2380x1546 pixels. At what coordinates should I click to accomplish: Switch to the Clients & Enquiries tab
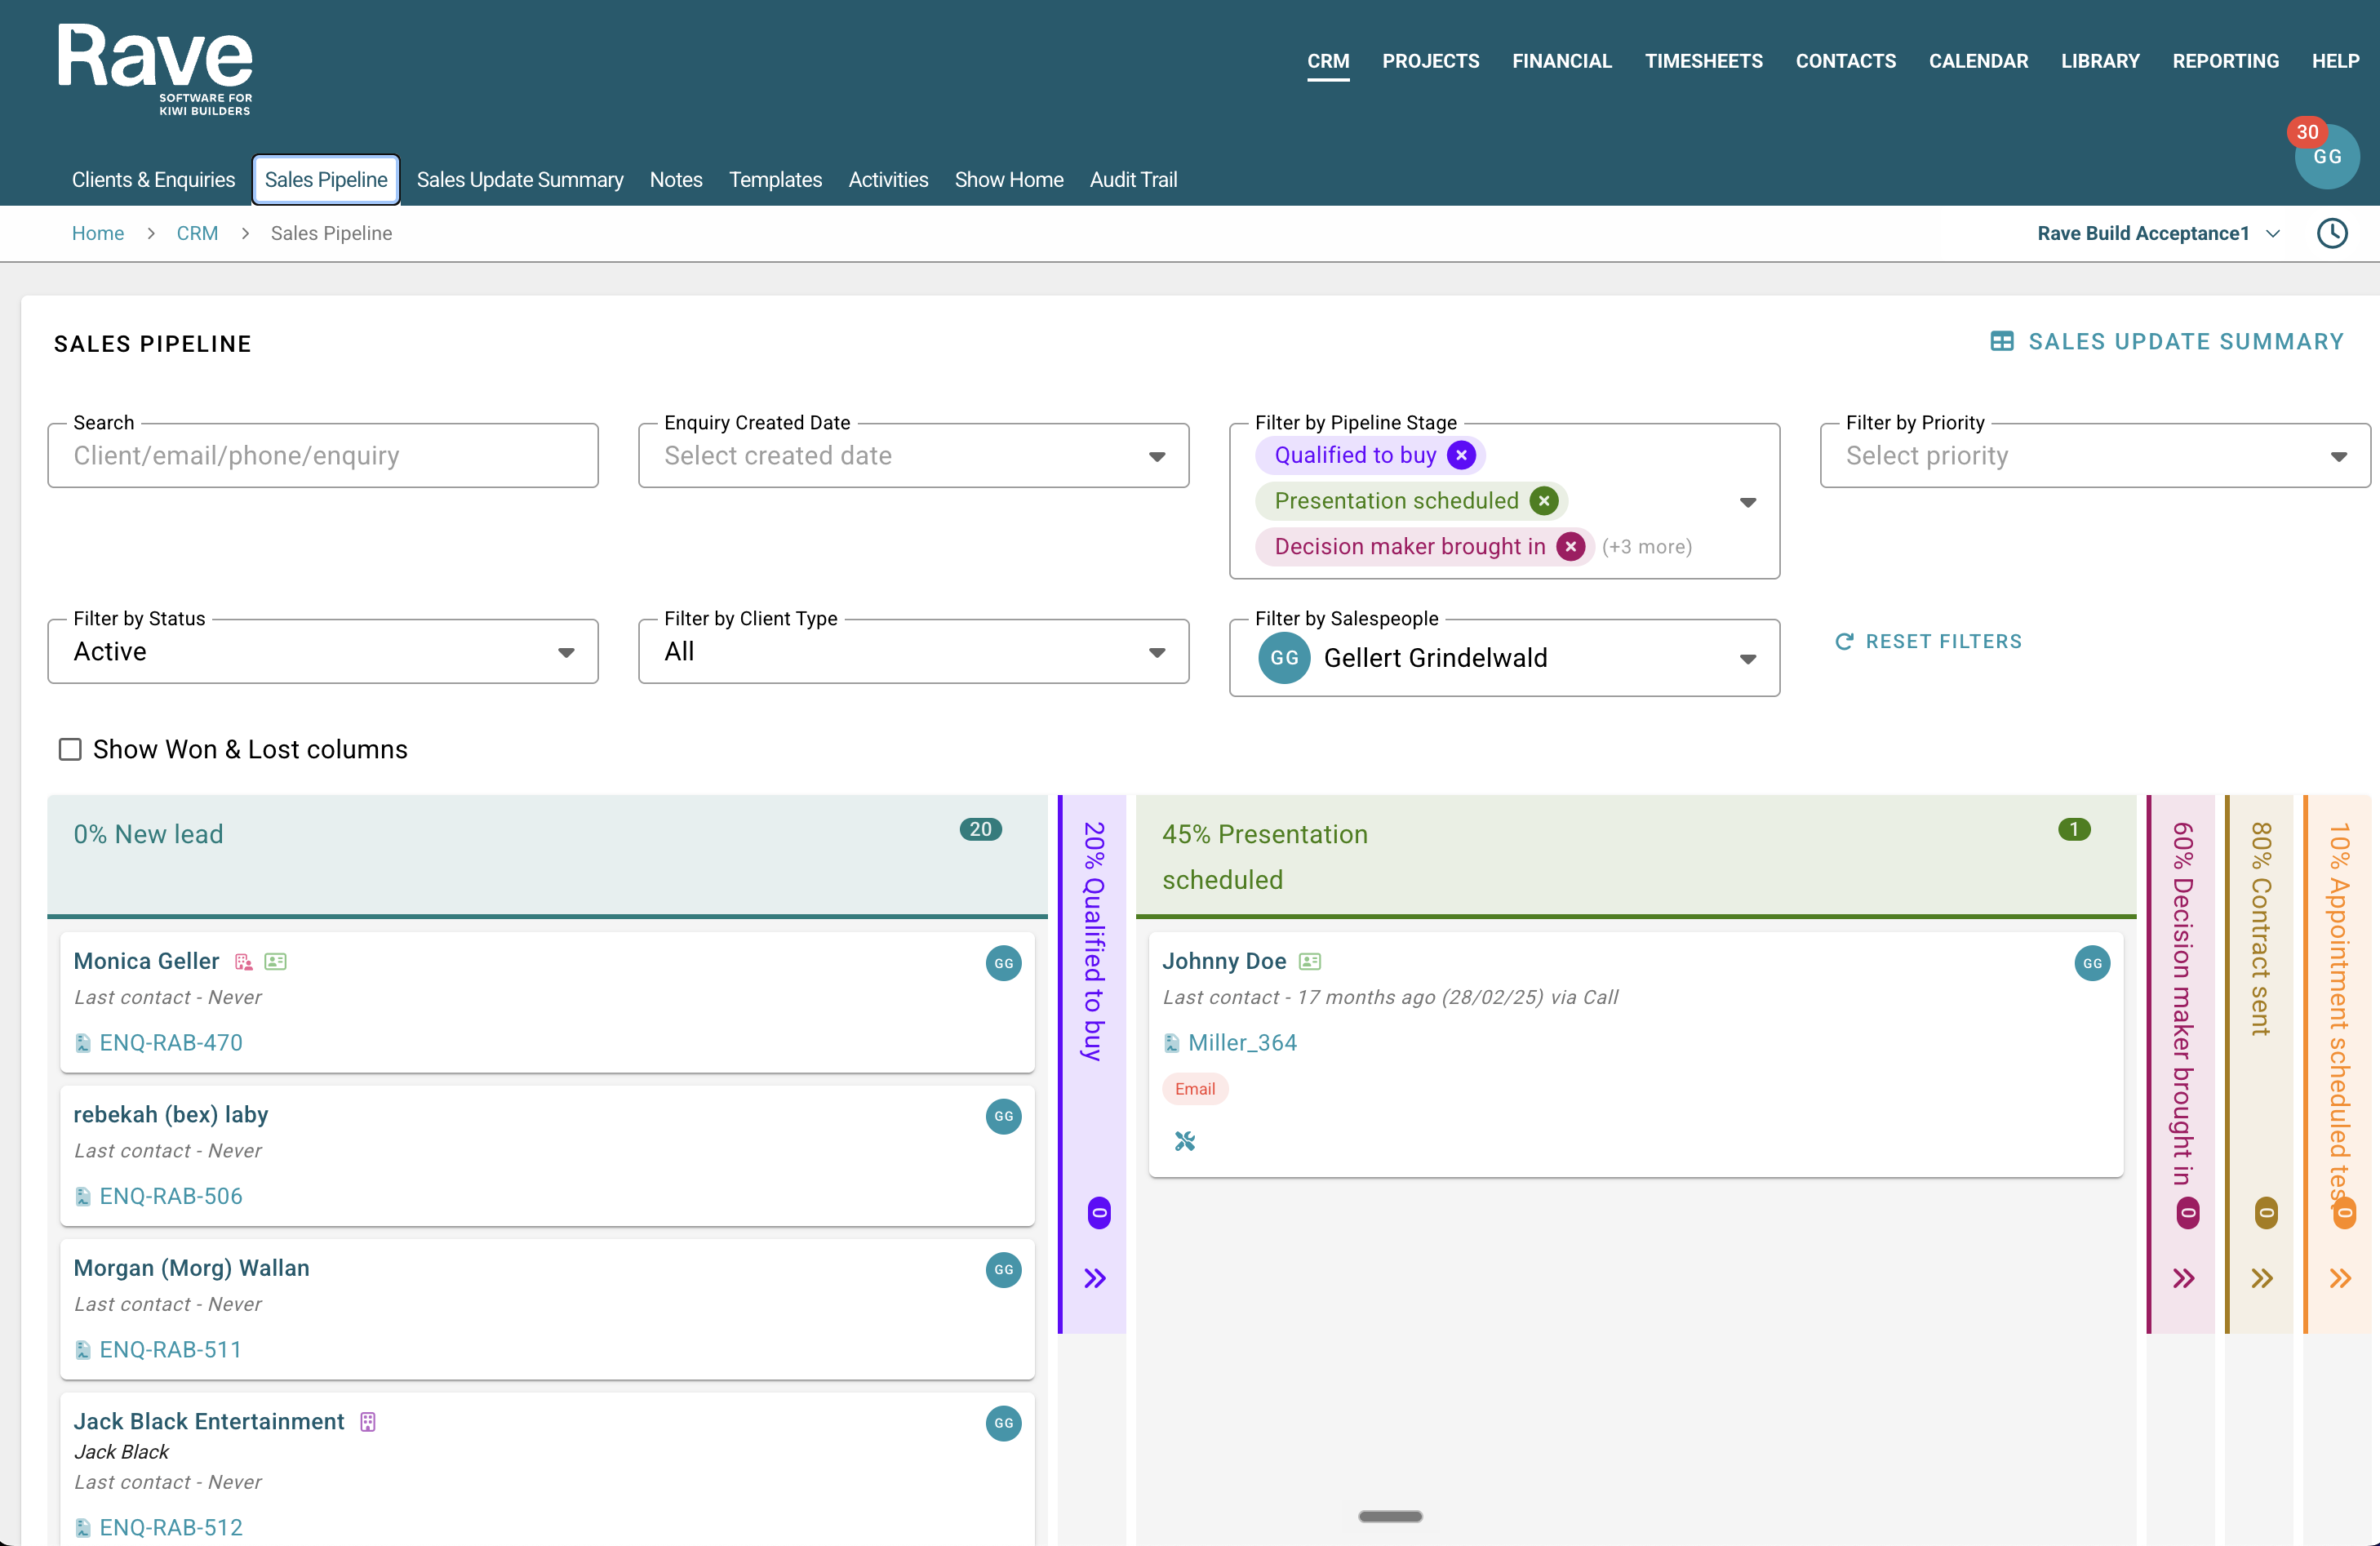point(153,180)
